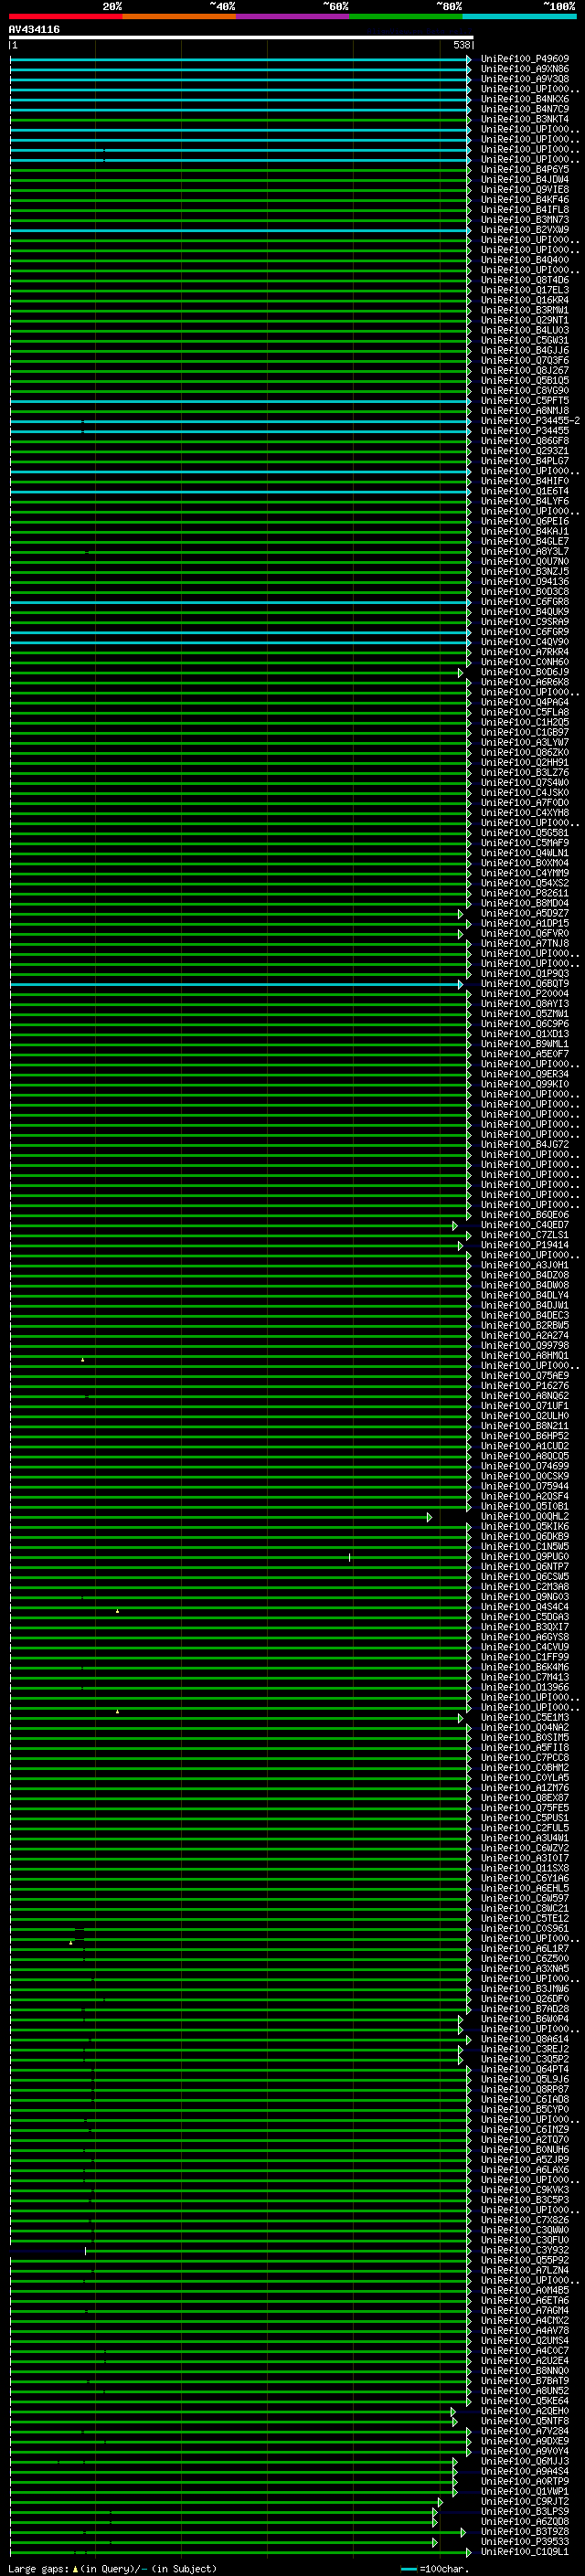Select the UniRef100_P20004 label
585x2576 pixels.
coord(524,993)
